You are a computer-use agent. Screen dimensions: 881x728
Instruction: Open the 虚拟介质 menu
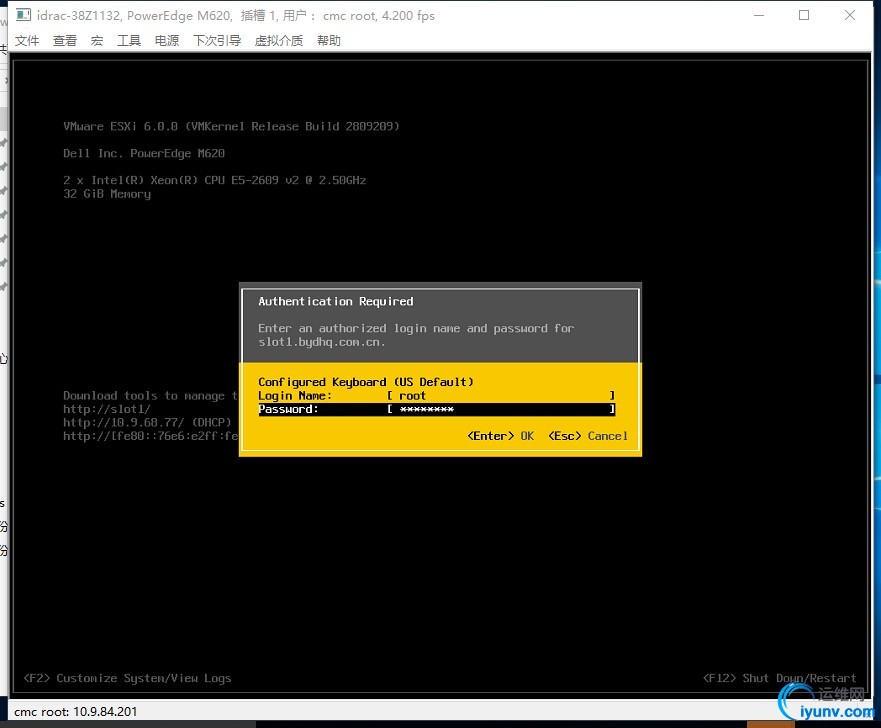point(279,40)
